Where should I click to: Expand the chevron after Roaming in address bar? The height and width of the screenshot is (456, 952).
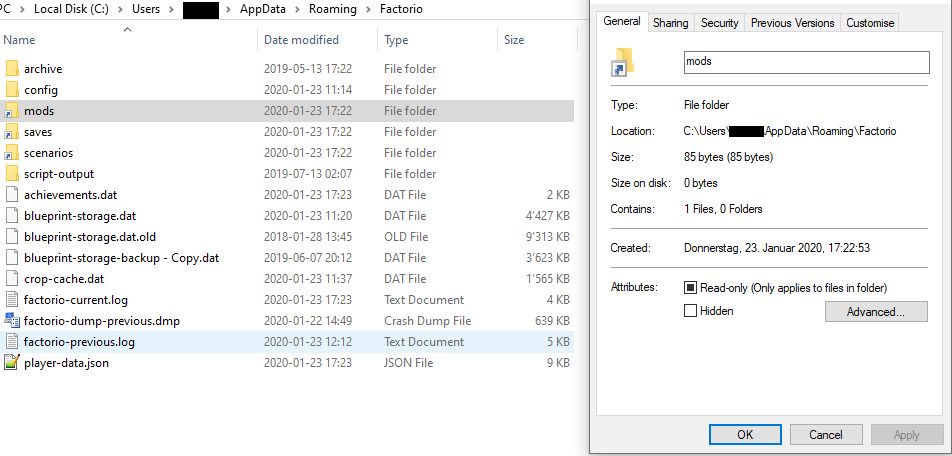coord(367,9)
